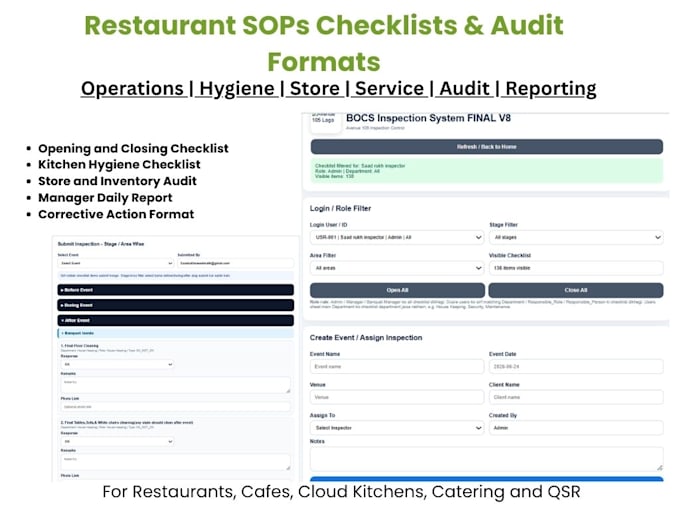The height and width of the screenshot is (510, 680).
Task: Click the Visible Checklist field
Action: 576,268
